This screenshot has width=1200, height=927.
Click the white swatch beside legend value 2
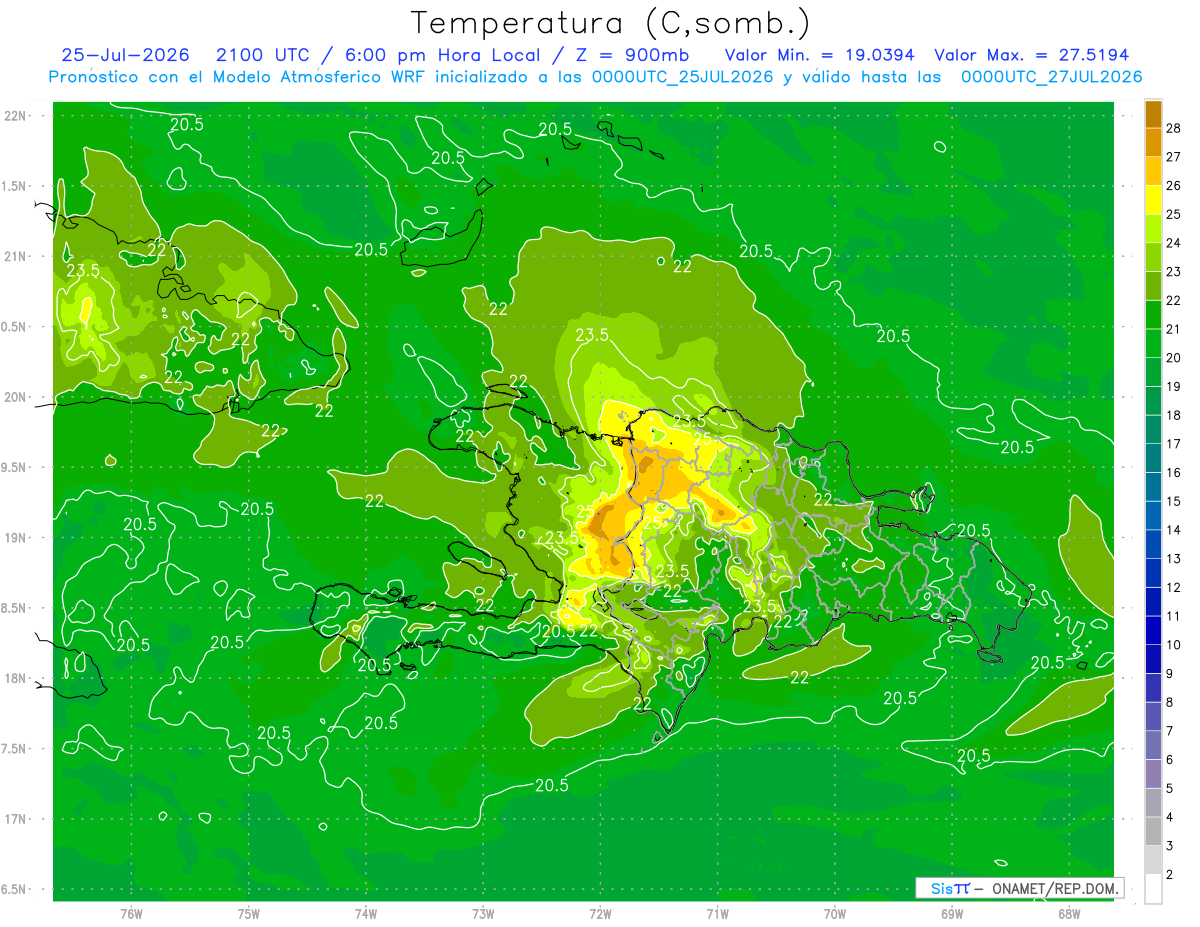point(1153,889)
